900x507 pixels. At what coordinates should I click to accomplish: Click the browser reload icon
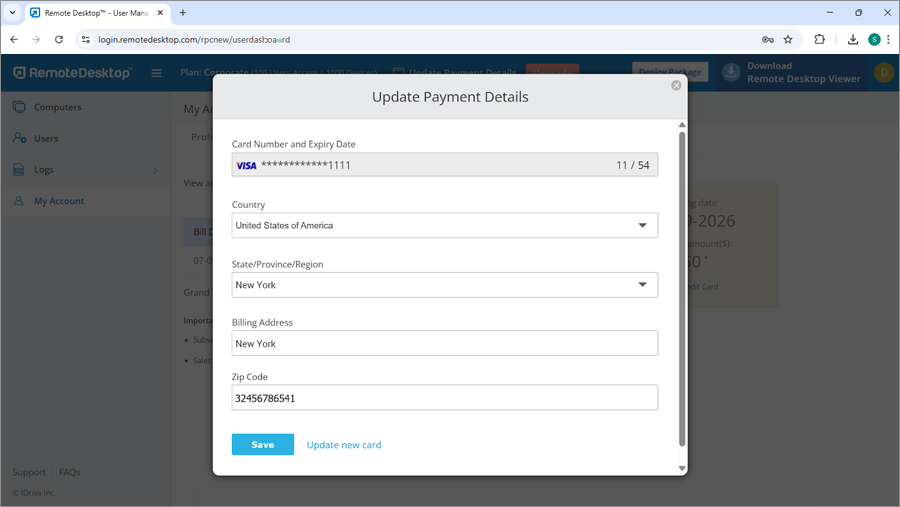[x=59, y=40]
